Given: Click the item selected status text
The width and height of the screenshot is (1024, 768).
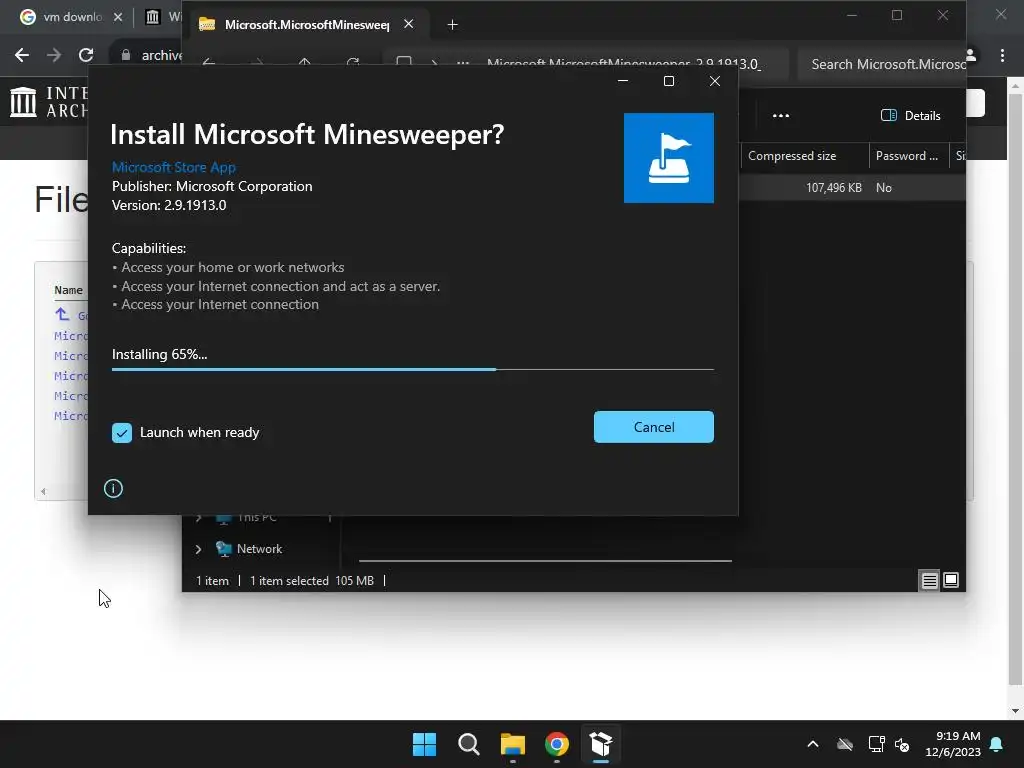Looking at the screenshot, I should click(289, 581).
